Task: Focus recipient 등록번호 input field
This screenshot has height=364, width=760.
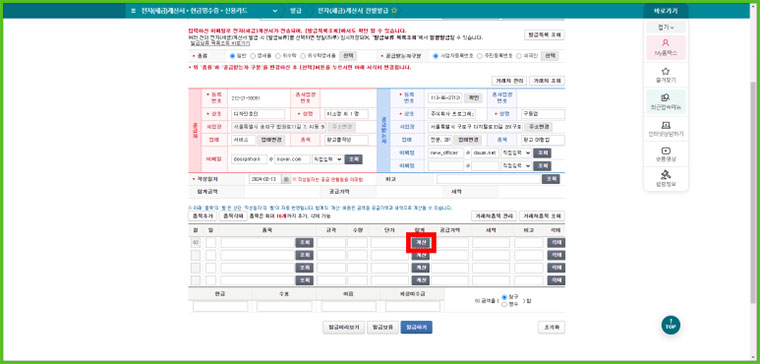Action: click(x=445, y=97)
